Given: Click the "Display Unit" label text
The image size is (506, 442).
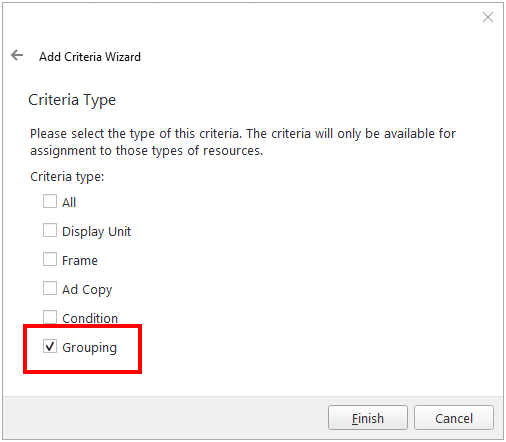Looking at the screenshot, I should 96,231.
